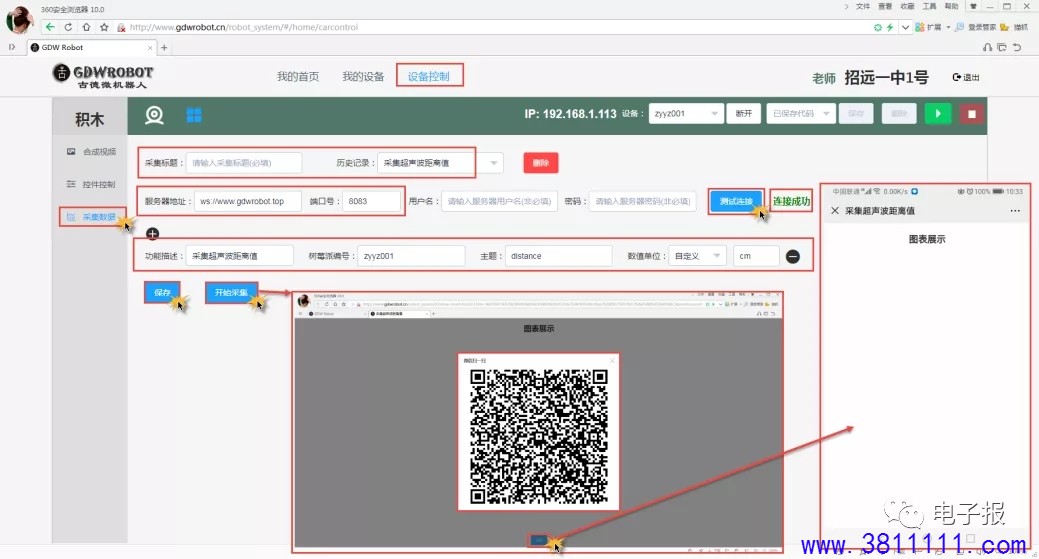Close the GDW Robot tab
Viewport: 1039px width, 559px height.
150,48
